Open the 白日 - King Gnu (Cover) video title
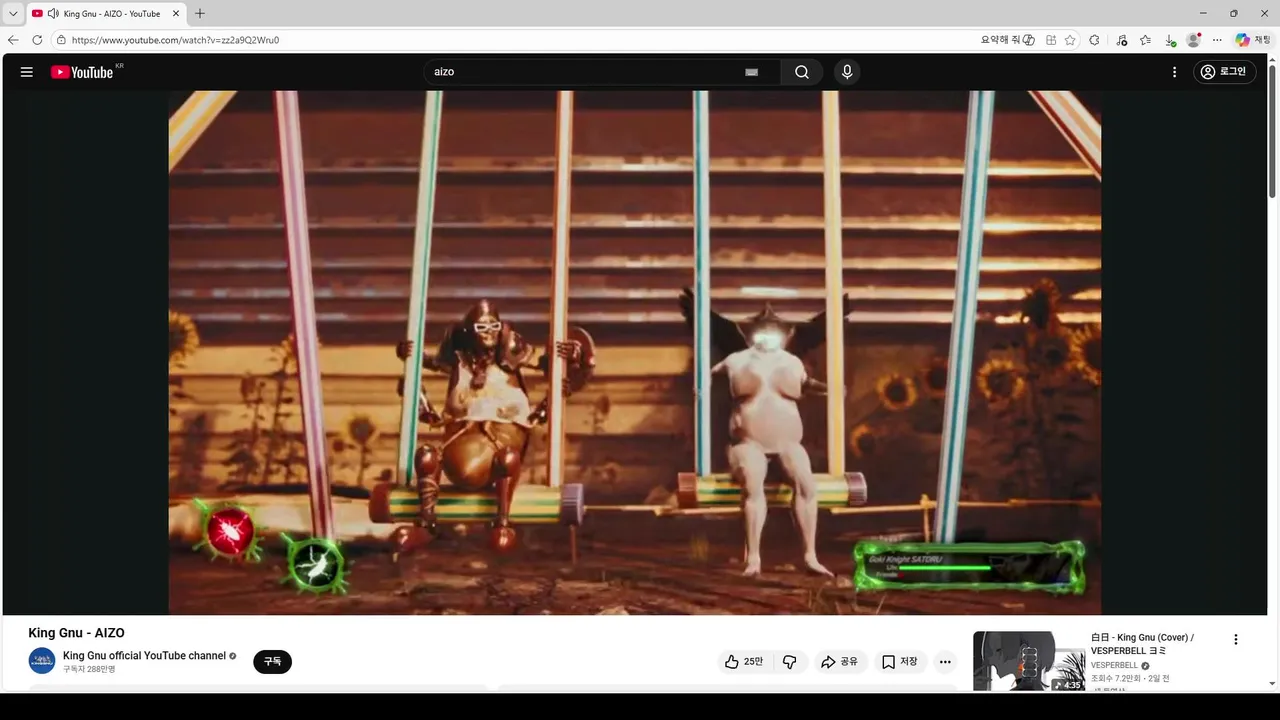This screenshot has width=1280, height=720. point(1142,644)
